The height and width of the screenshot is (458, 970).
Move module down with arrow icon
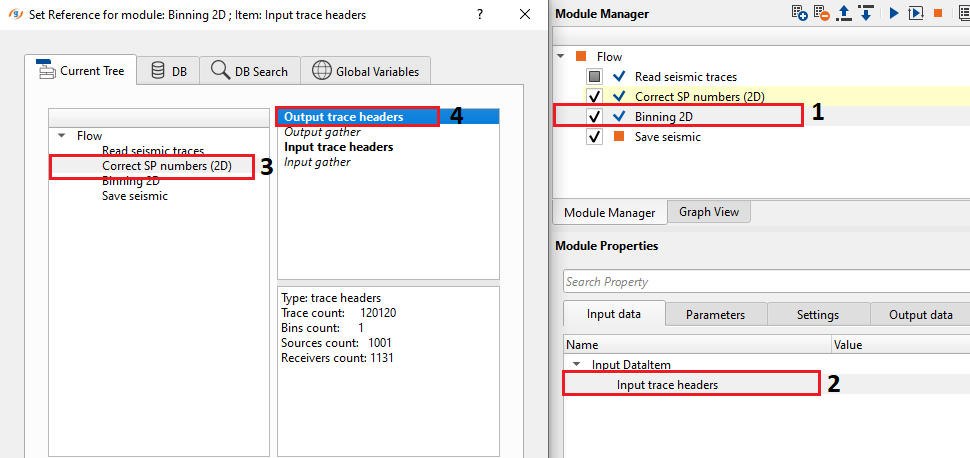(x=866, y=13)
